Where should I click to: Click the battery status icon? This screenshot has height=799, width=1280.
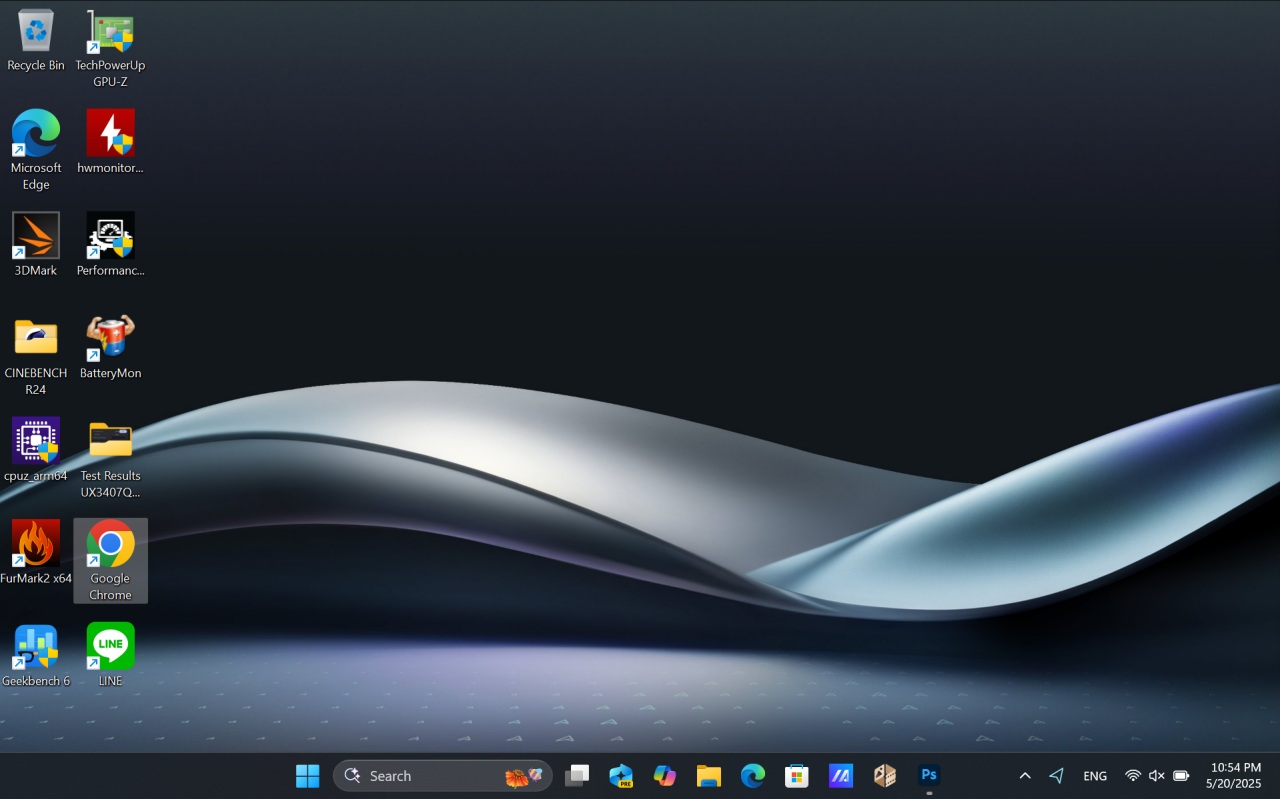coord(1181,776)
